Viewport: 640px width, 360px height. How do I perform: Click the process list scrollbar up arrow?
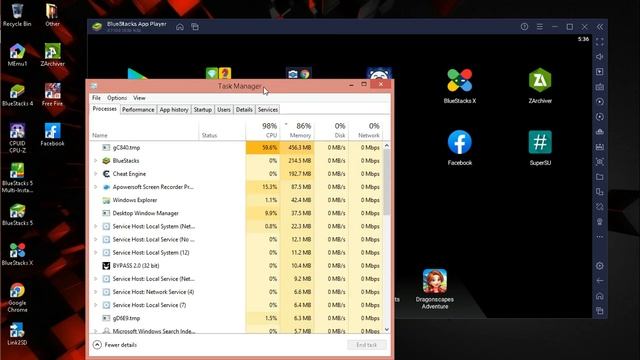tap(387, 145)
